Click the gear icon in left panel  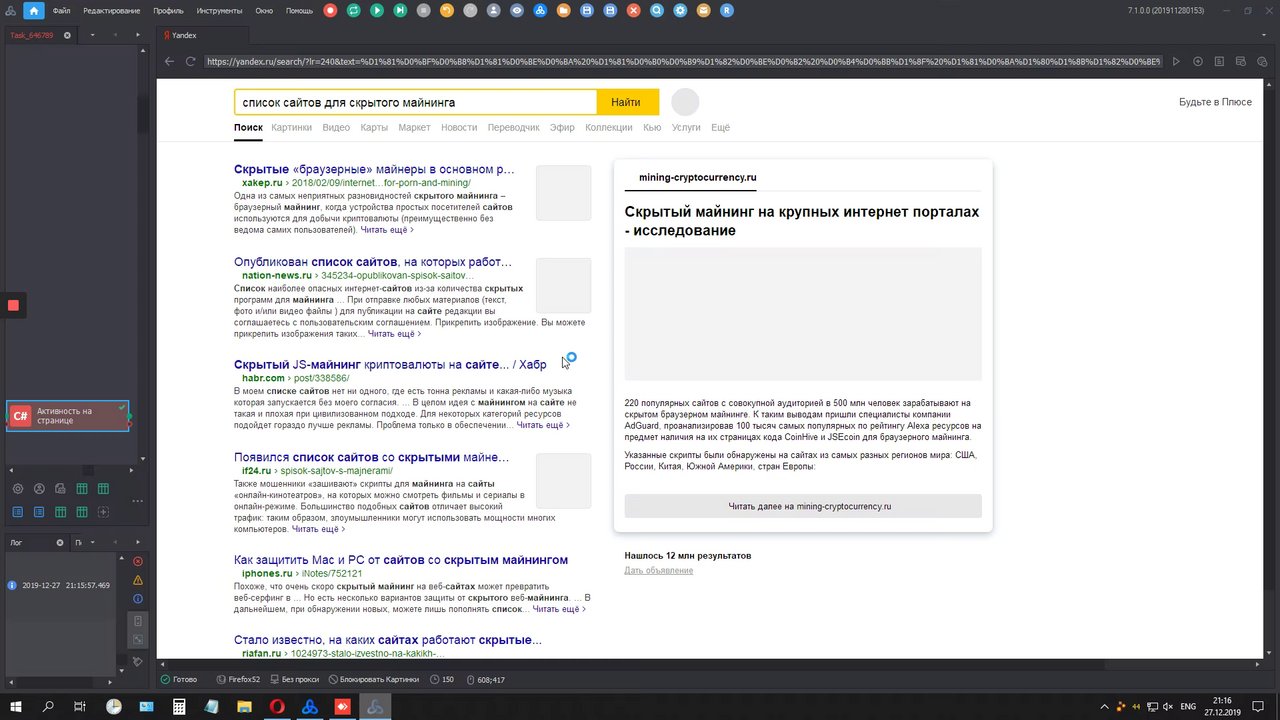pyautogui.click(x=18, y=489)
